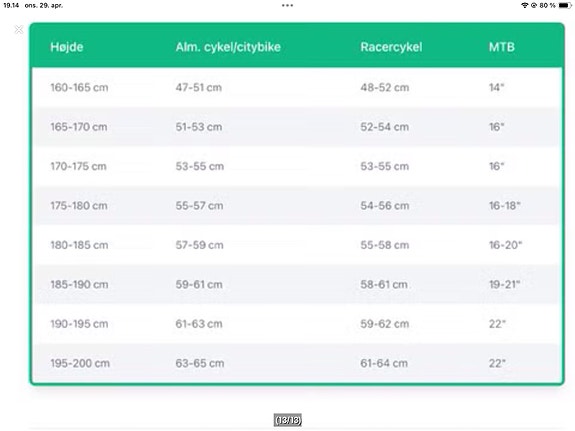Image resolution: width=575 pixels, height=431 pixels.
Task: Select the 48-52 cm racercykel cell
Action: click(385, 88)
